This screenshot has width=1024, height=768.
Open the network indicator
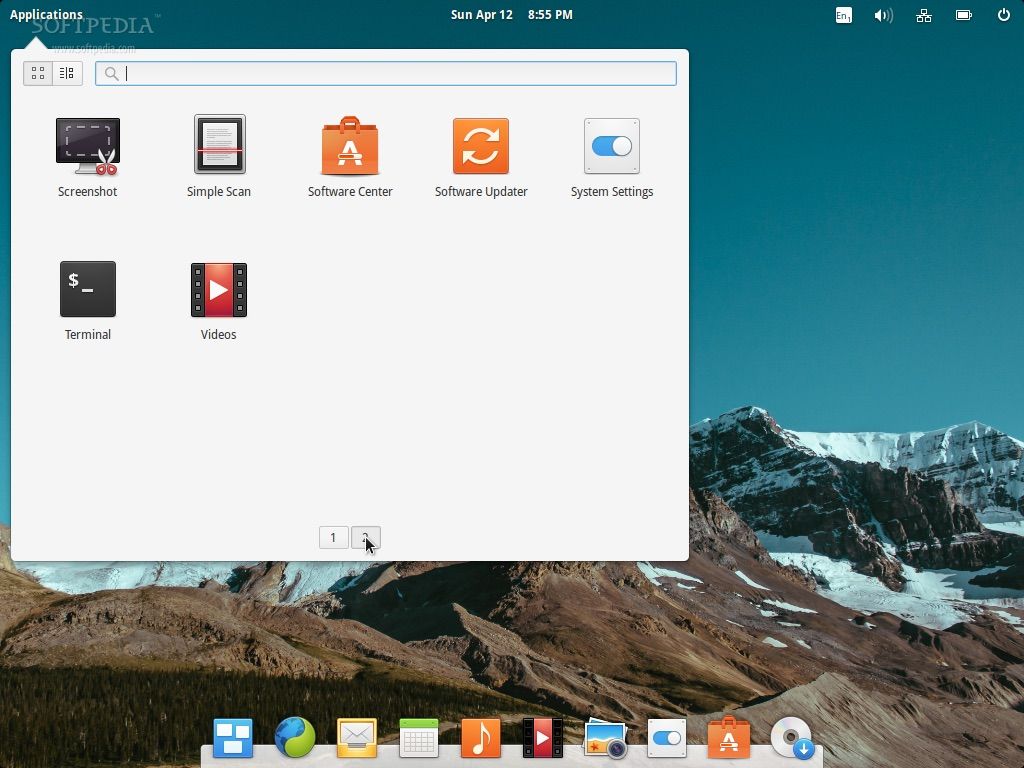[923, 15]
